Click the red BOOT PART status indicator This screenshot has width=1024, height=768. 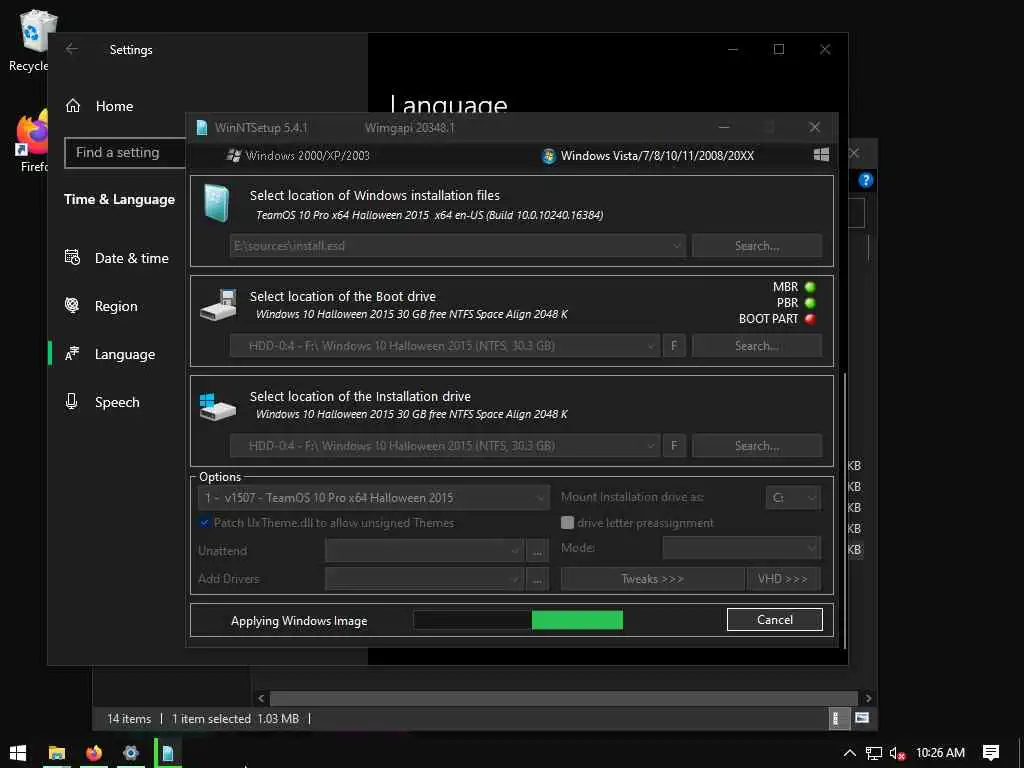[810, 319]
